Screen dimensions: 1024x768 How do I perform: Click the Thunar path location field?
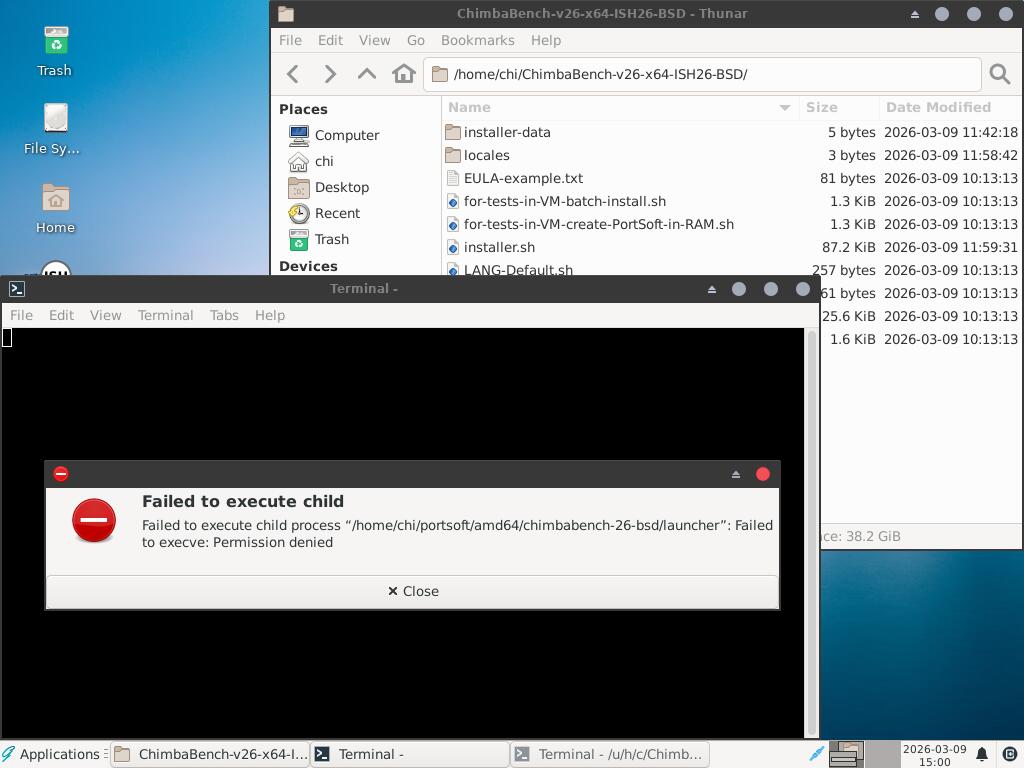coord(702,74)
